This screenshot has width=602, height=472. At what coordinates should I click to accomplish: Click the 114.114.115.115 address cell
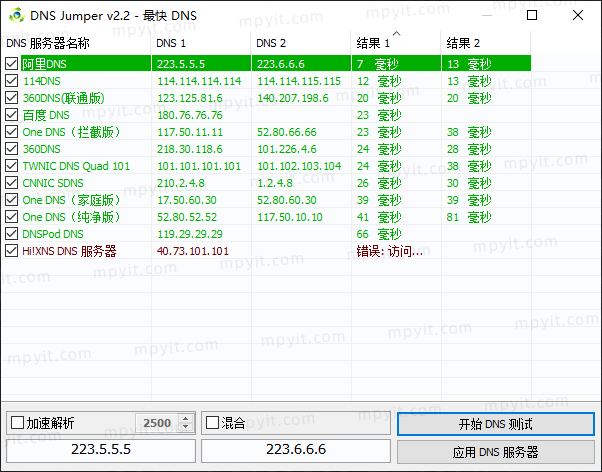coord(299,81)
